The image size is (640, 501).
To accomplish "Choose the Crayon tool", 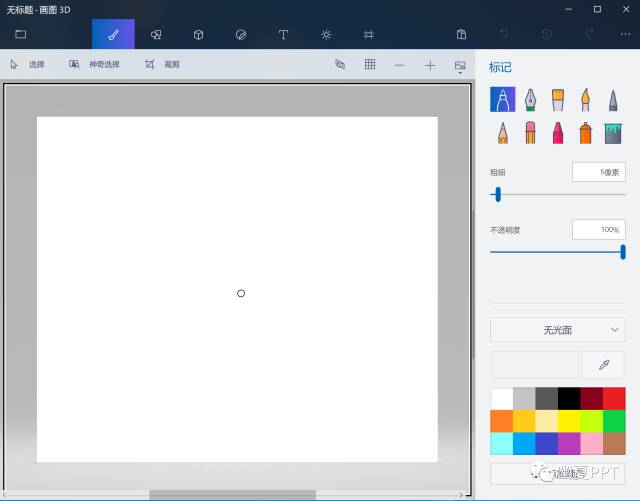I will pyautogui.click(x=558, y=133).
